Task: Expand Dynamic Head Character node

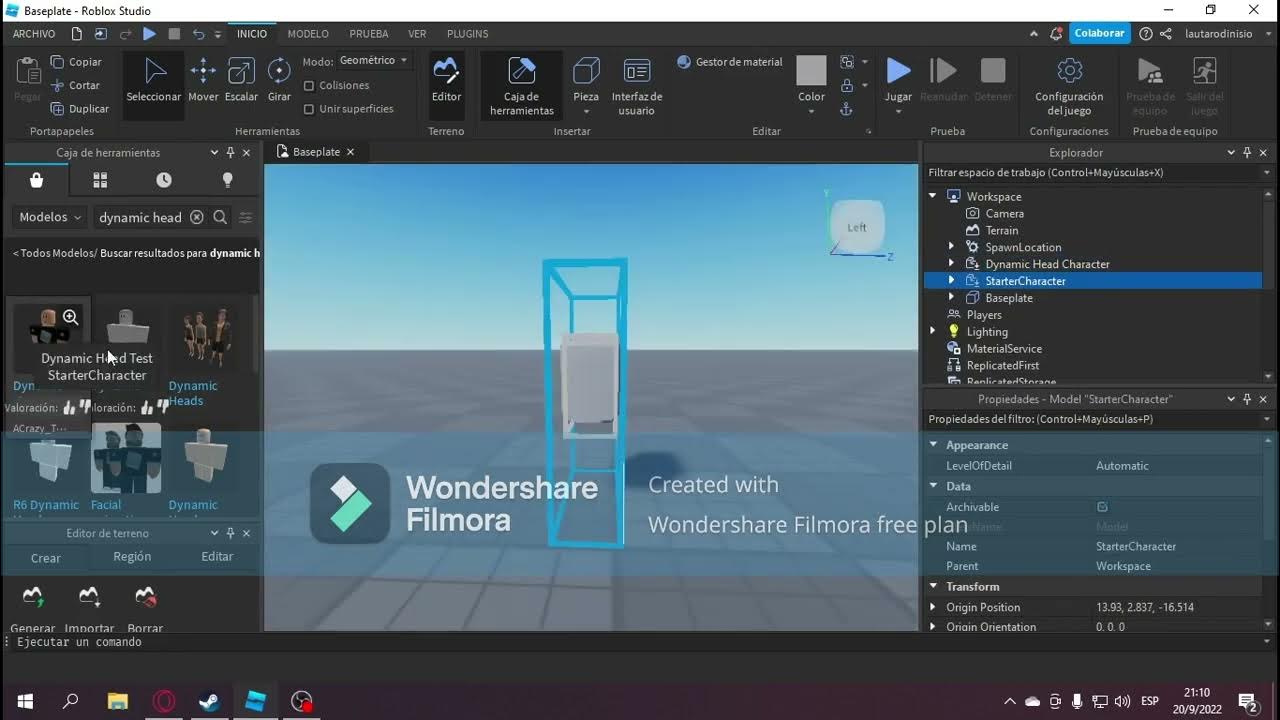Action: point(951,264)
